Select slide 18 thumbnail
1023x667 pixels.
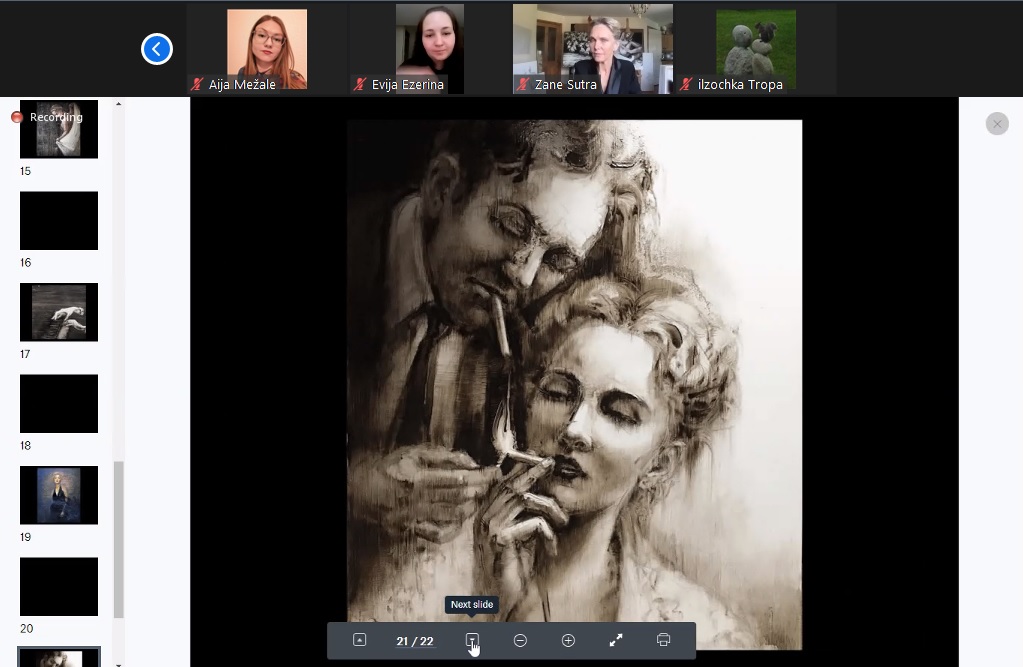pyautogui.click(x=59, y=403)
